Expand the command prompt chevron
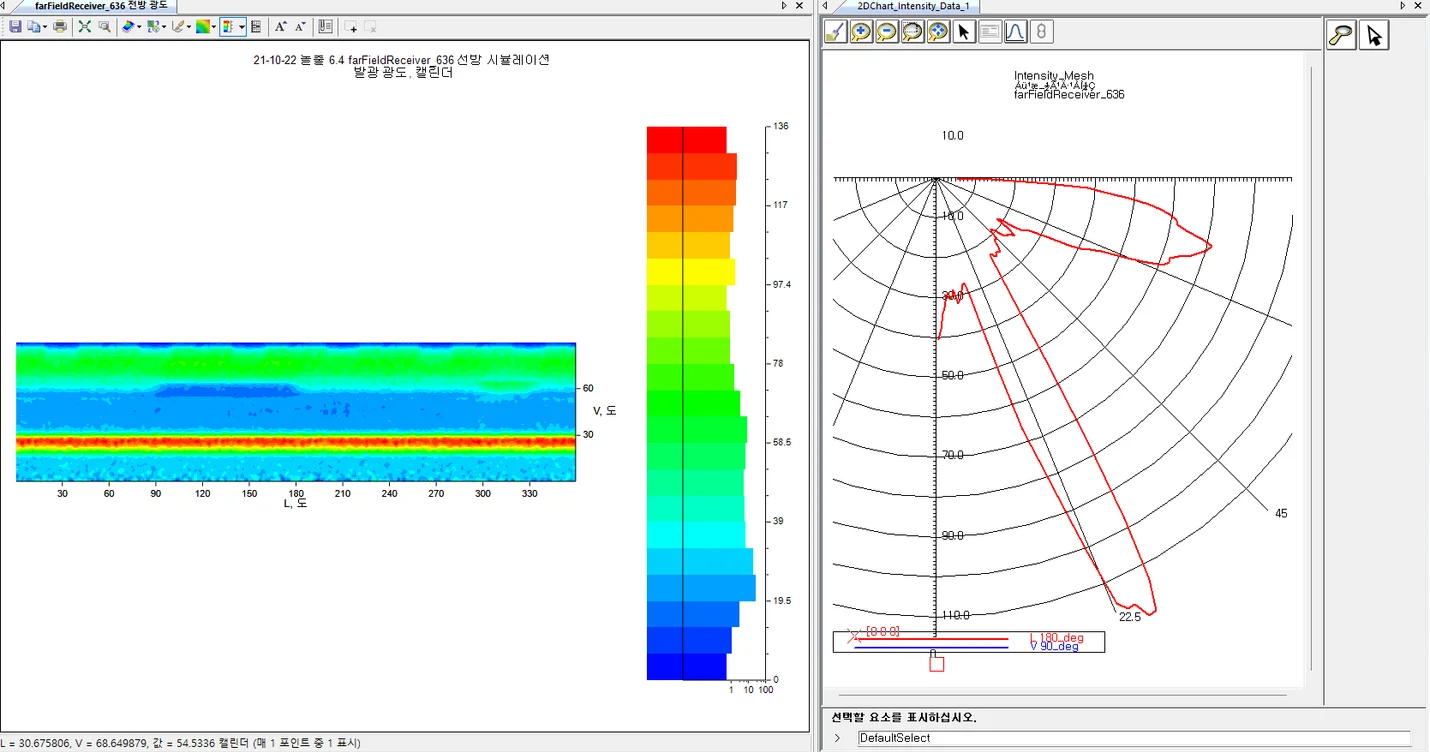The height and width of the screenshot is (752, 1430). coord(837,738)
